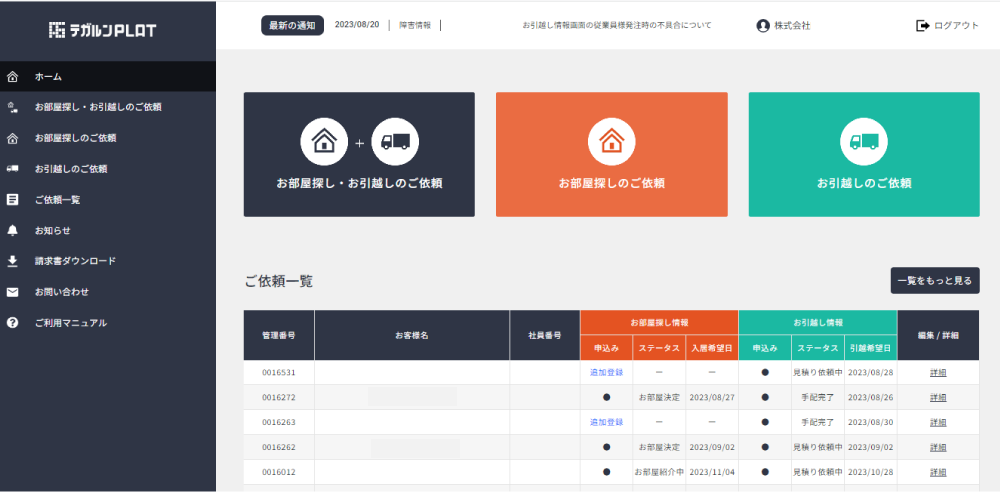Click the dark お部屋探し・お引越しのご依頼 card
The width and height of the screenshot is (1000, 500).
[359, 154]
